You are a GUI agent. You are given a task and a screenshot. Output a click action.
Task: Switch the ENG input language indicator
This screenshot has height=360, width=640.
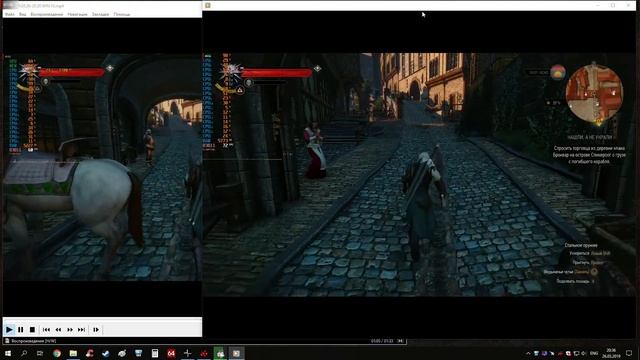click(x=594, y=353)
